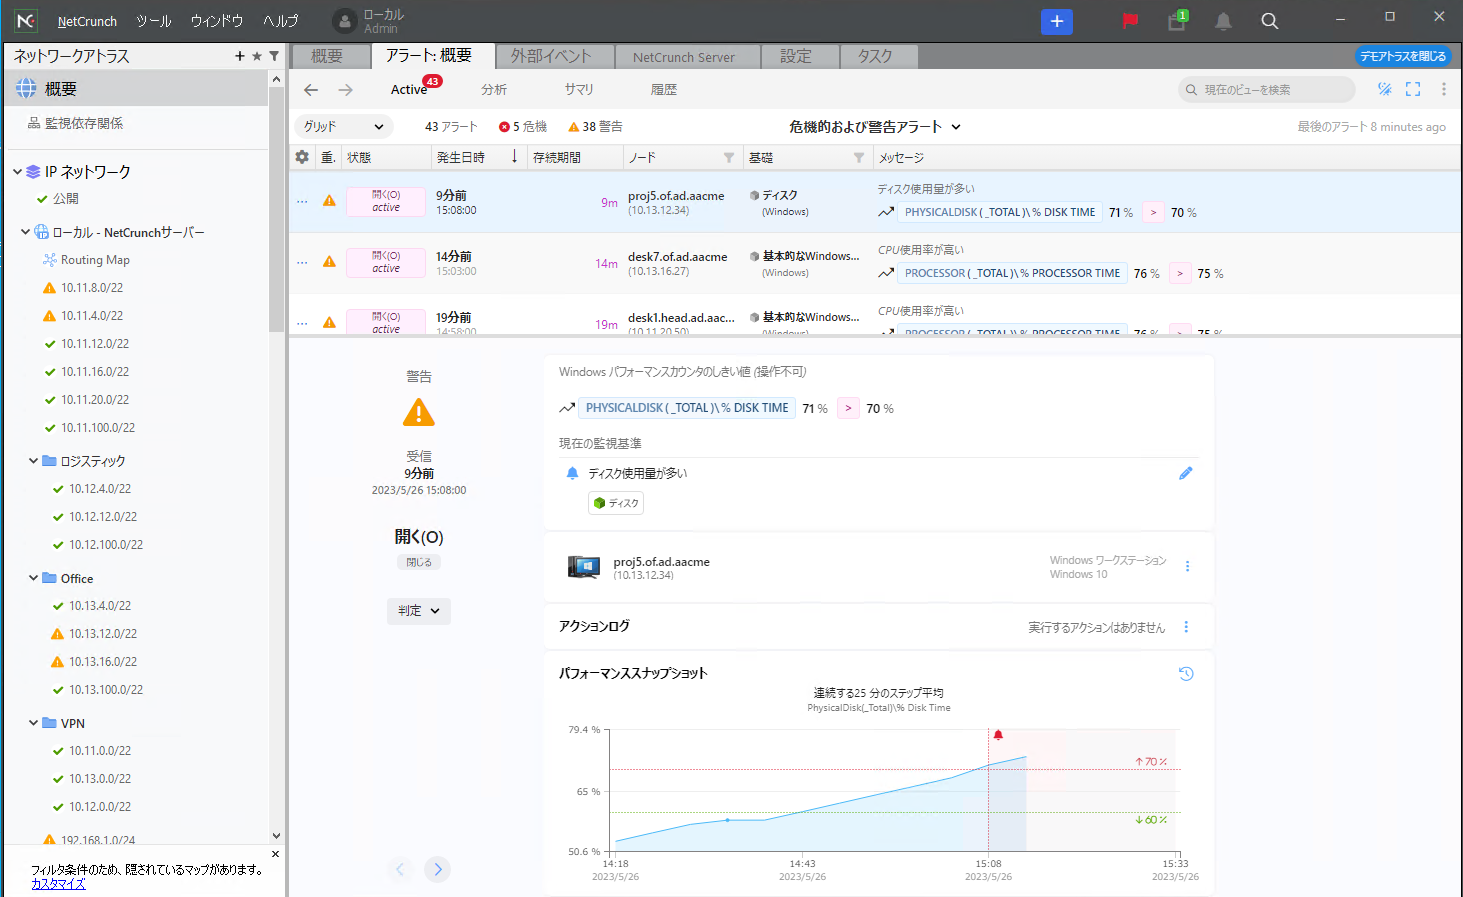Open row menu for proj5.of.ad.aacme alert
The image size is (1463, 897).
(x=302, y=202)
